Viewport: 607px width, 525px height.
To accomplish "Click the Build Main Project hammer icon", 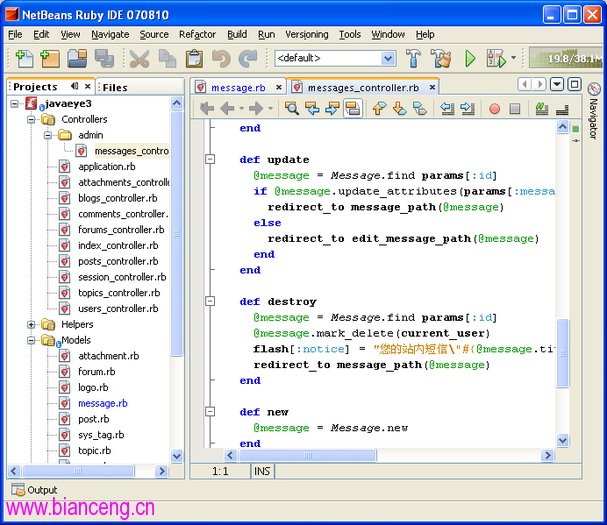I will coord(413,59).
